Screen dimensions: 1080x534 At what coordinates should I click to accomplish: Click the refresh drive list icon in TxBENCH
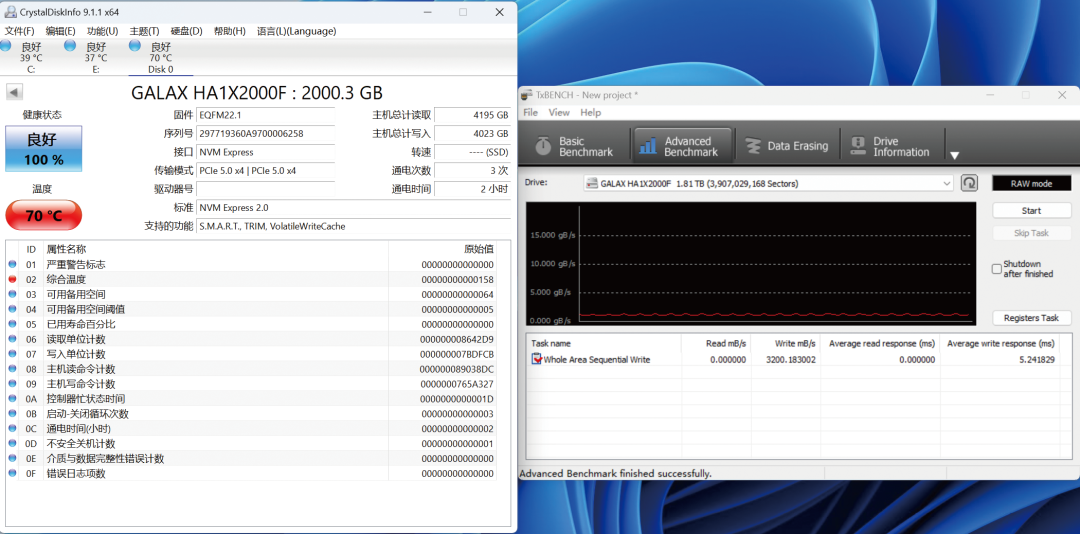click(969, 183)
